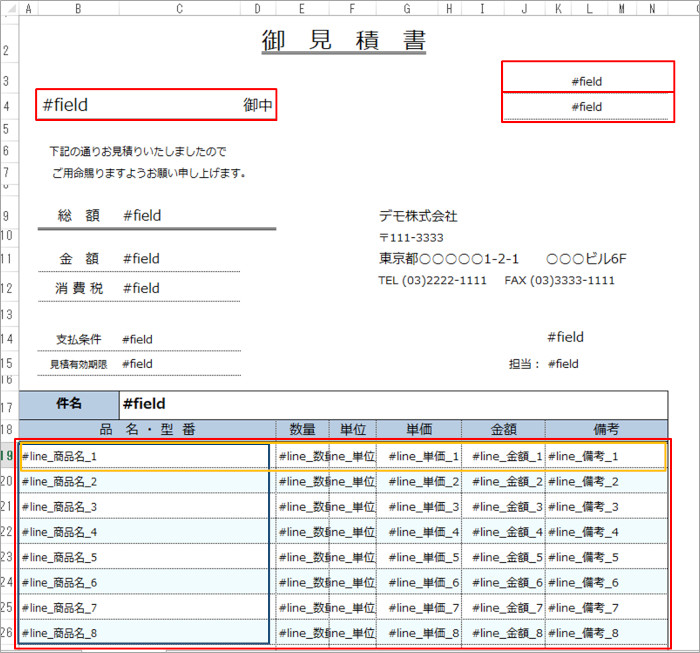The height and width of the screenshot is (653, 700).
Task: Select the #field value next to 総額
Action: (x=142, y=216)
